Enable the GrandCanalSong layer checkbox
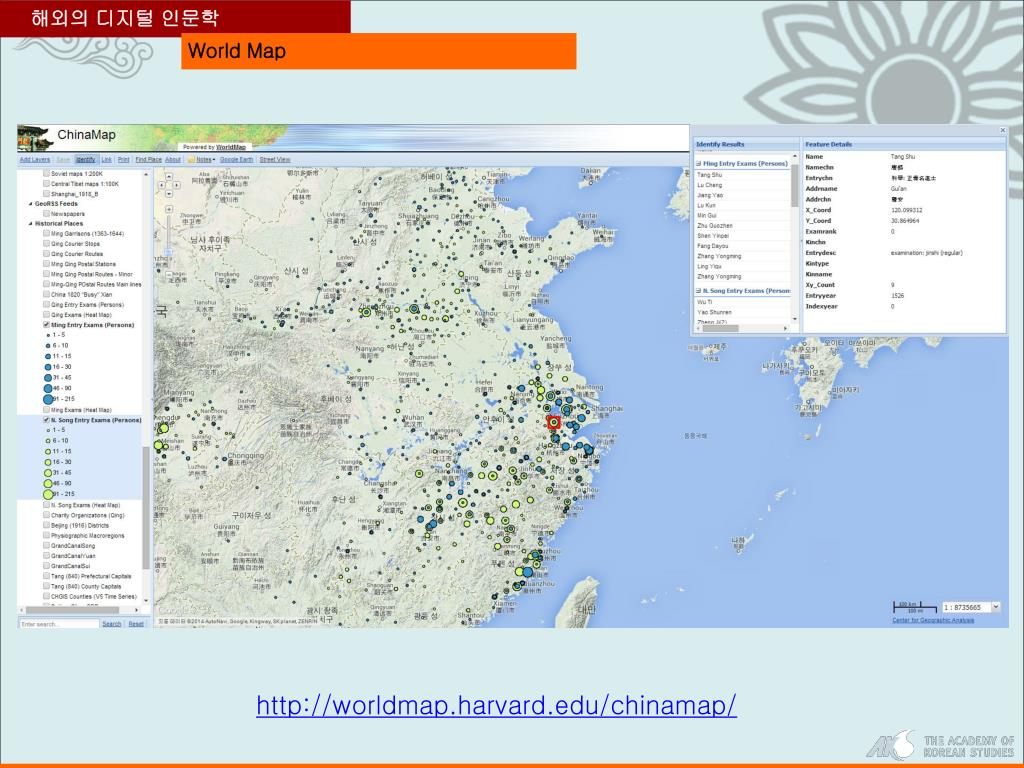 tap(46, 546)
